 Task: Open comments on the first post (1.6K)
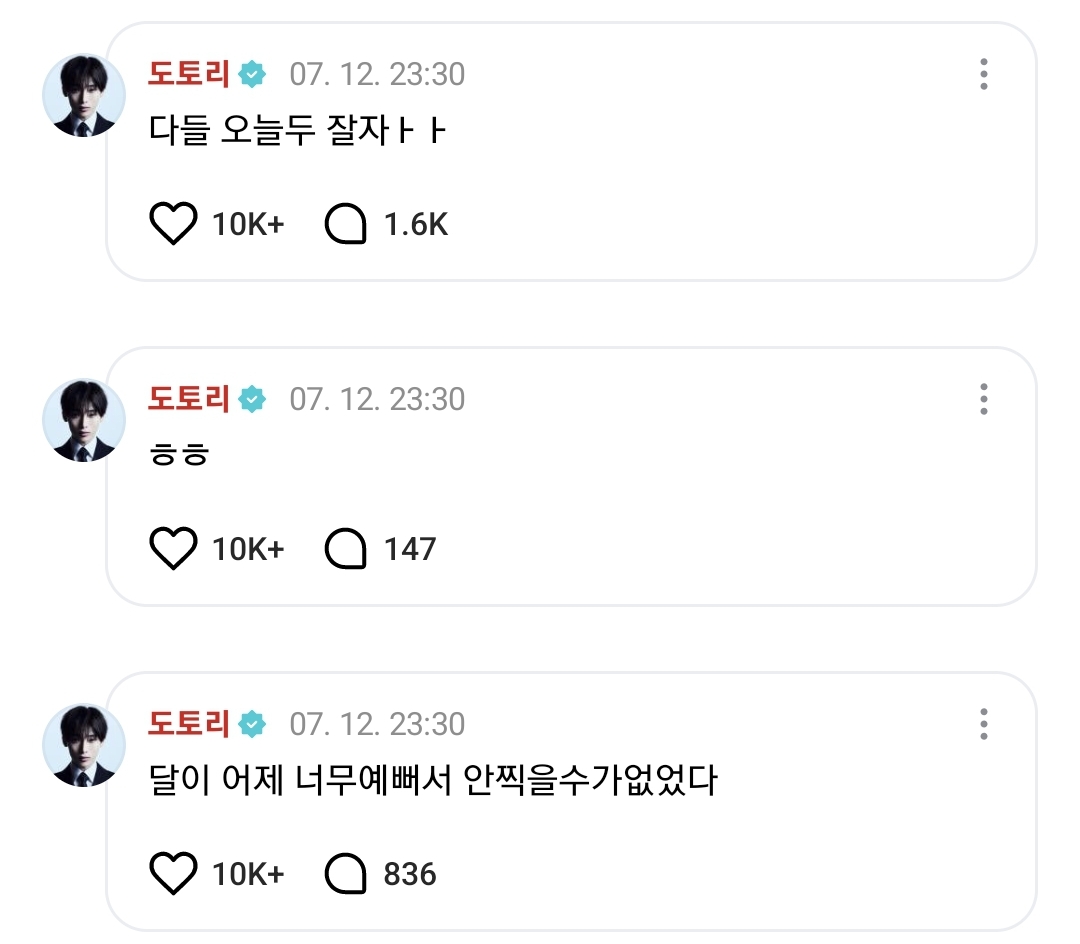[x=347, y=224]
